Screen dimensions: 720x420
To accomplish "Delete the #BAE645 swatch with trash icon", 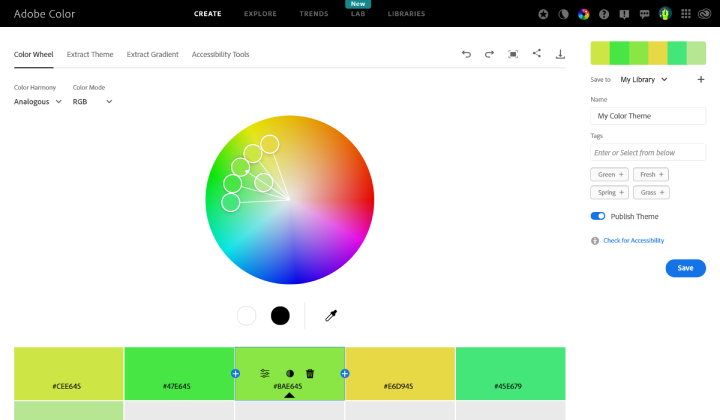I will pos(310,373).
